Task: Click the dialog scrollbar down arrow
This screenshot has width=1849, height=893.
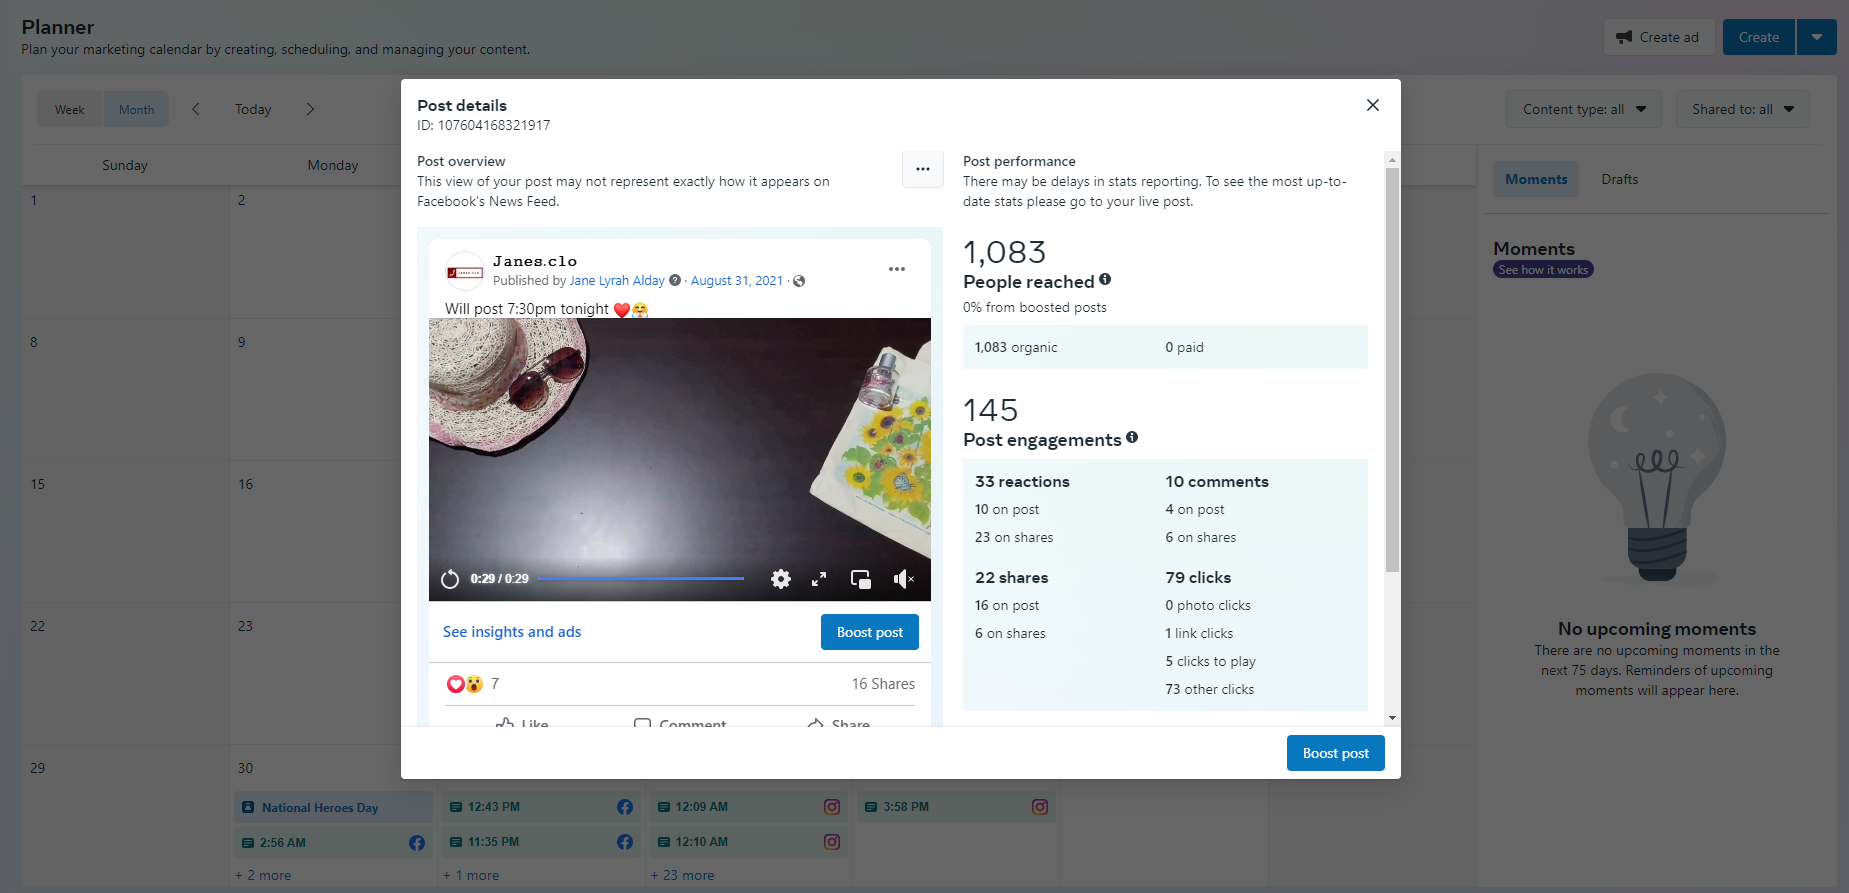Action: [x=1392, y=718]
